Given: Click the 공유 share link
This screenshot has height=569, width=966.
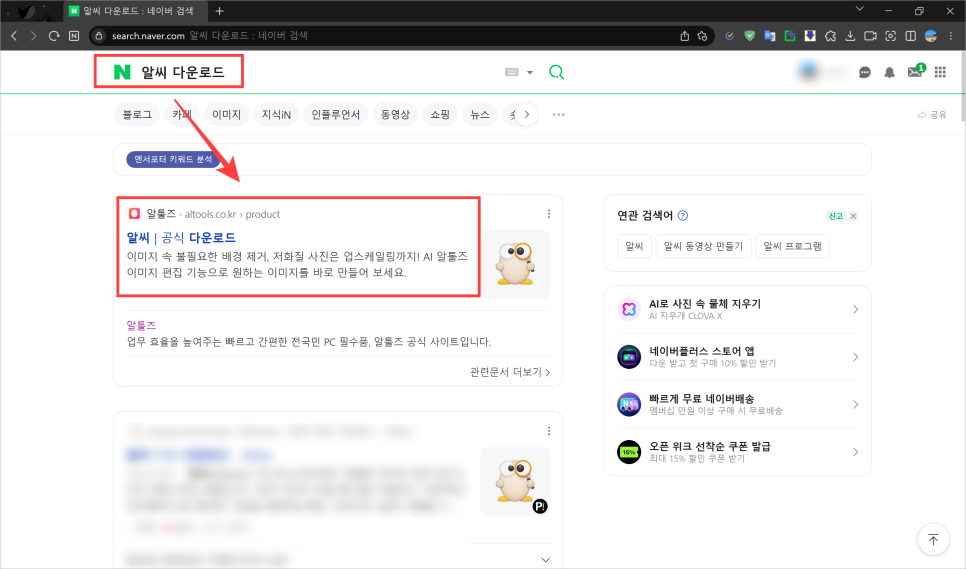Looking at the screenshot, I should (932, 115).
